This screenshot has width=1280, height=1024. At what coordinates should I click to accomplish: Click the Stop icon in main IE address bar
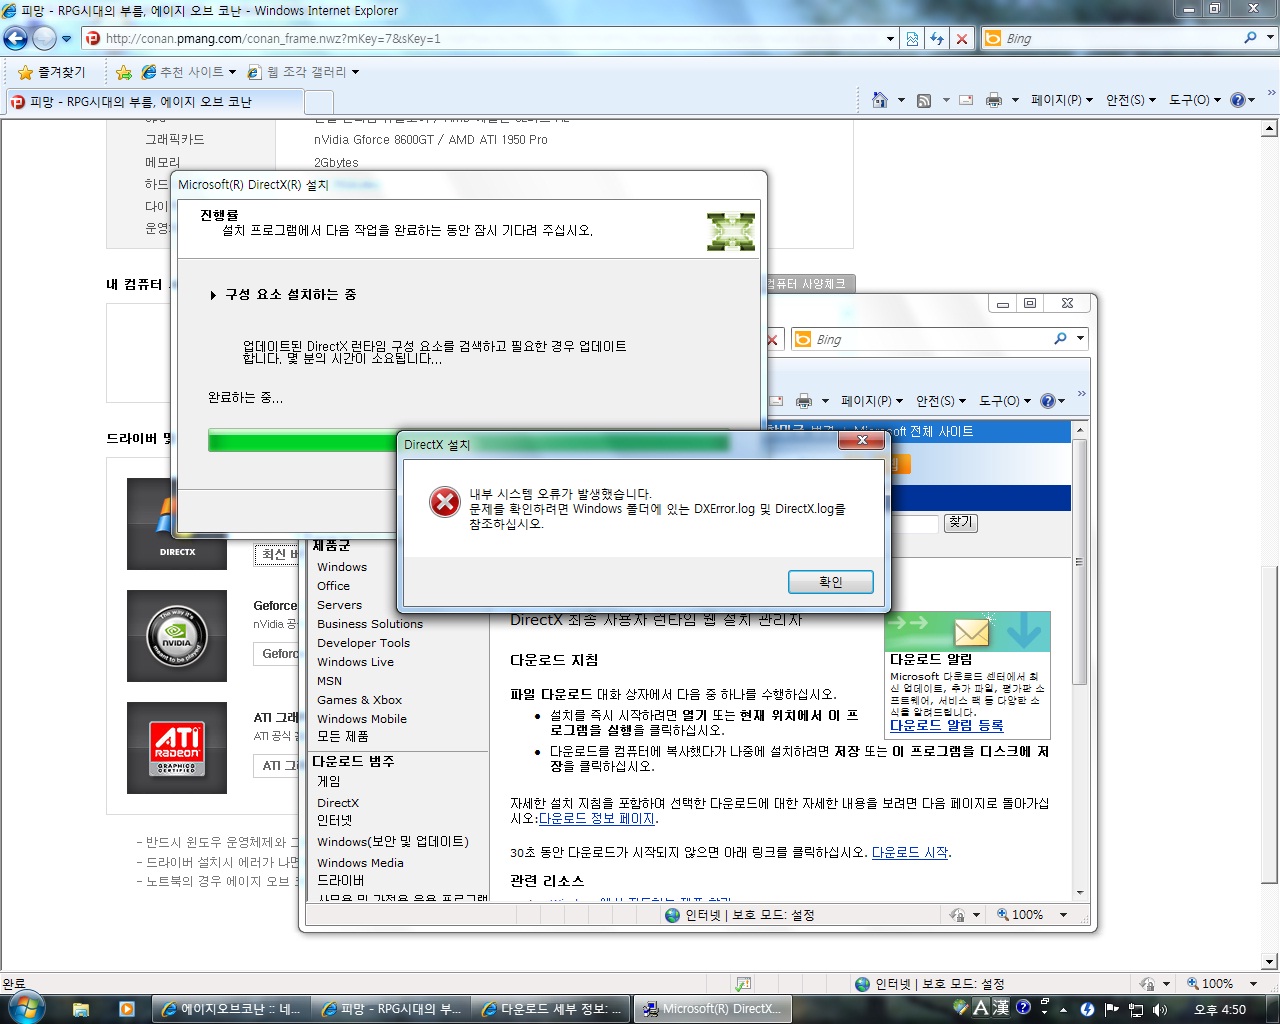962,39
